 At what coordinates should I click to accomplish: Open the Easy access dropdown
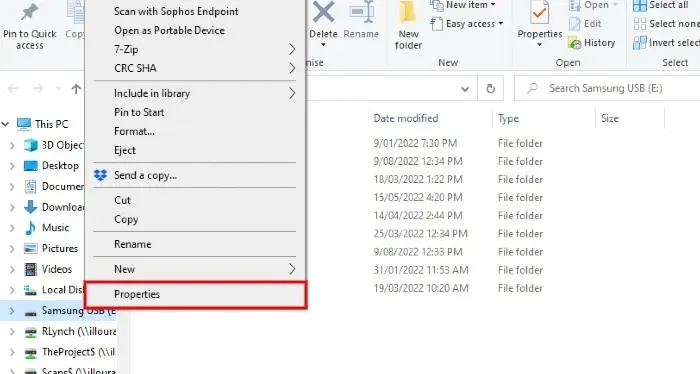467,24
